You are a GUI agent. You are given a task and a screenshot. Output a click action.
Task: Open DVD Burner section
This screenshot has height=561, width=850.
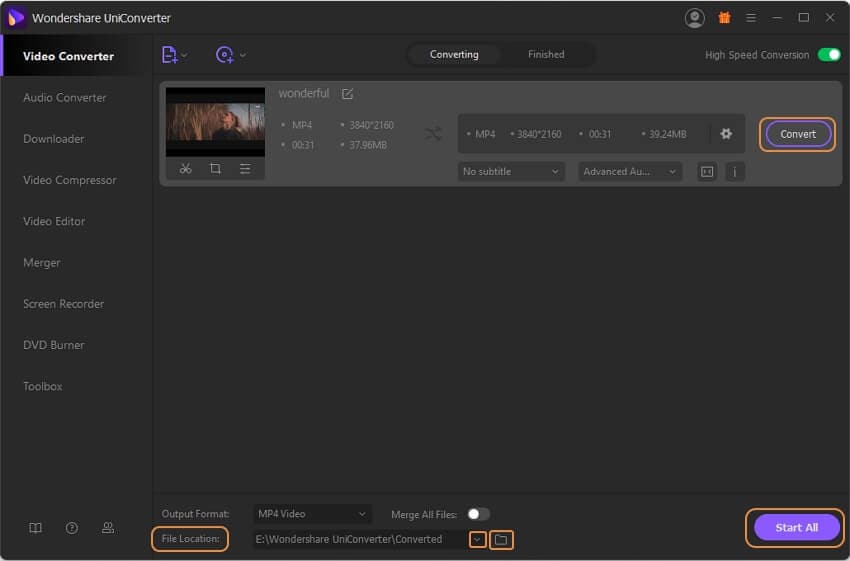pos(54,345)
